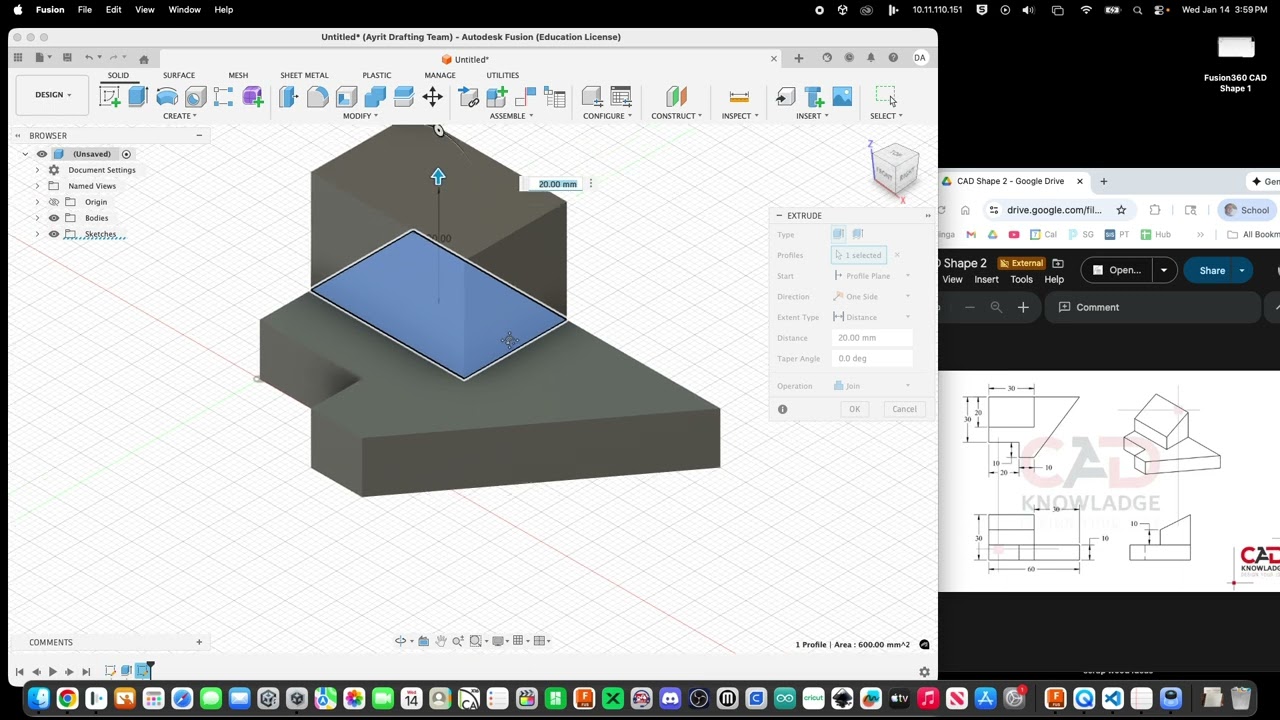Expand the Document Settings node

point(37,170)
